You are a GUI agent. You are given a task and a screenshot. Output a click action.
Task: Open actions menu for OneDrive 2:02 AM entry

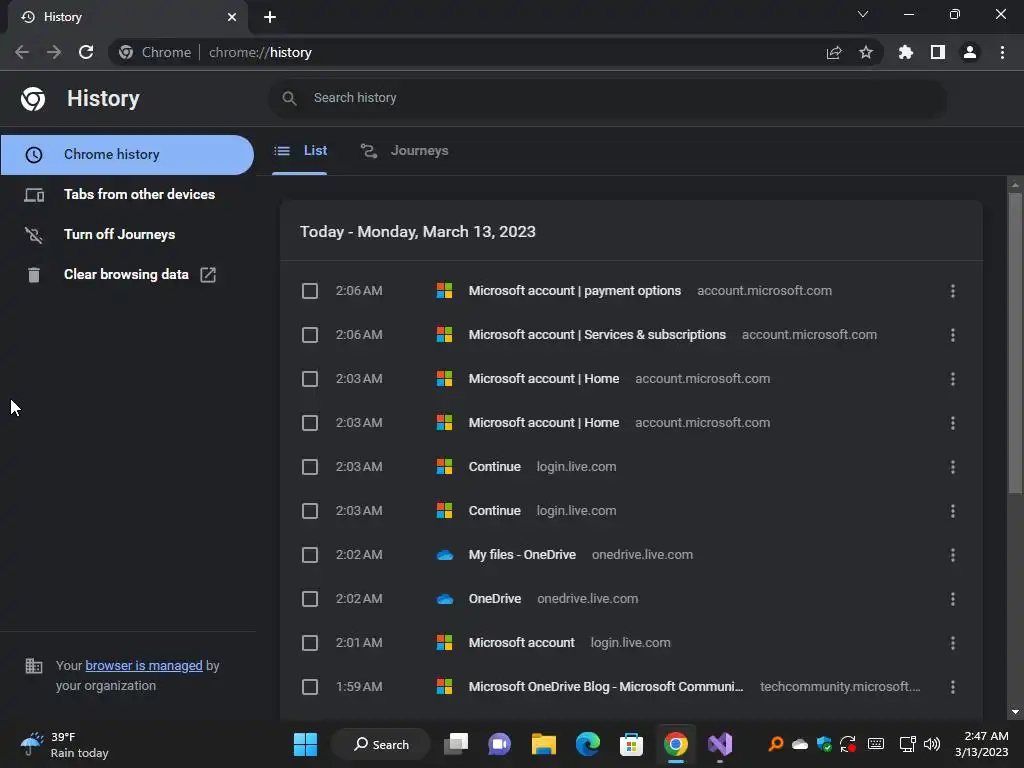point(953,599)
